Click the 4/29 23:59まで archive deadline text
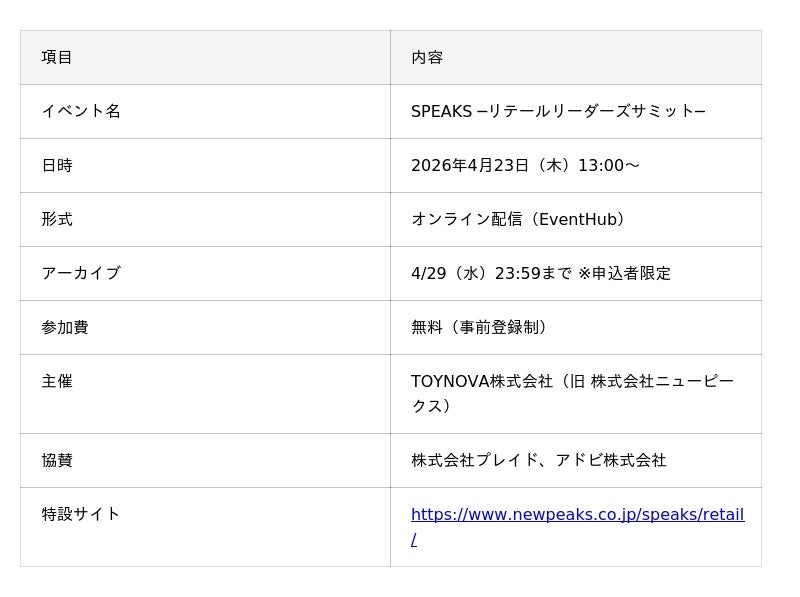This screenshot has width=800, height=597. [491, 273]
